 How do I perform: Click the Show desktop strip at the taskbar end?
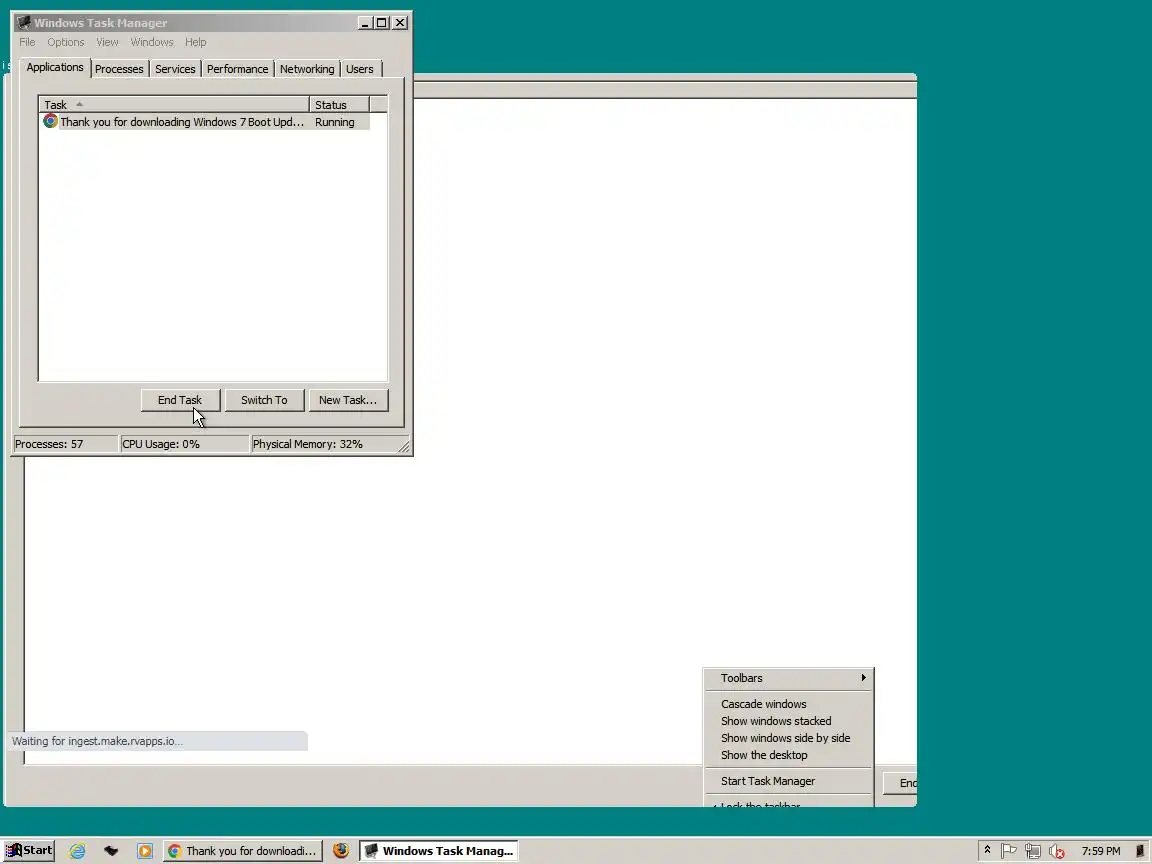click(1141, 851)
